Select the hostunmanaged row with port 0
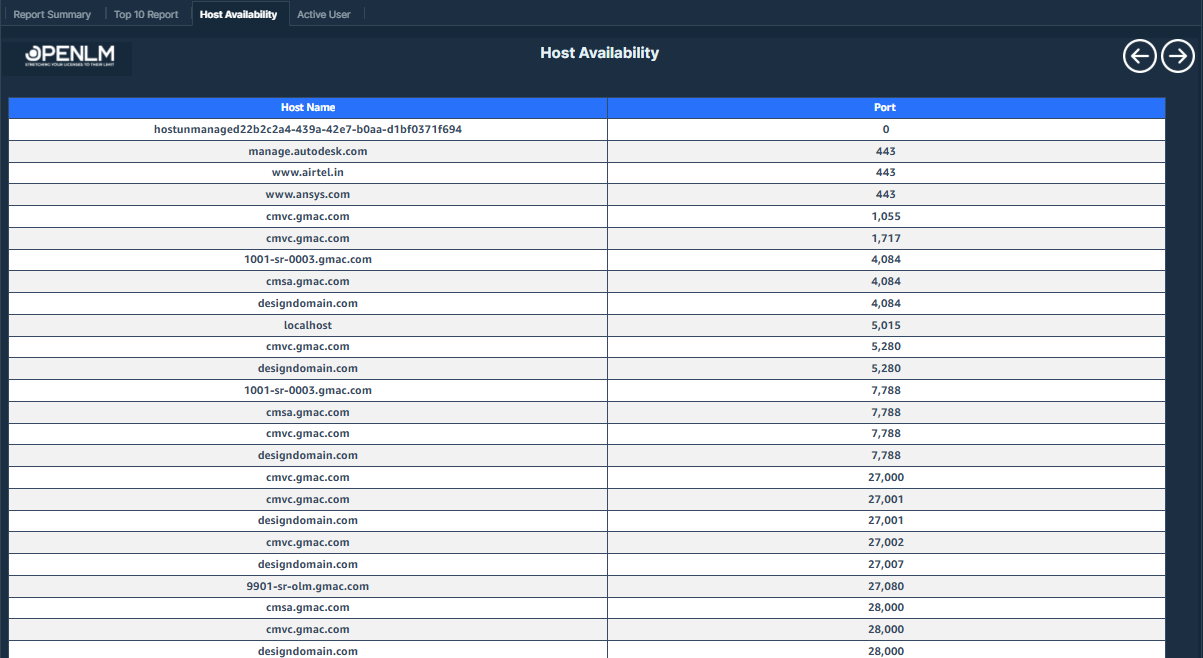The image size is (1203, 658). 307,129
